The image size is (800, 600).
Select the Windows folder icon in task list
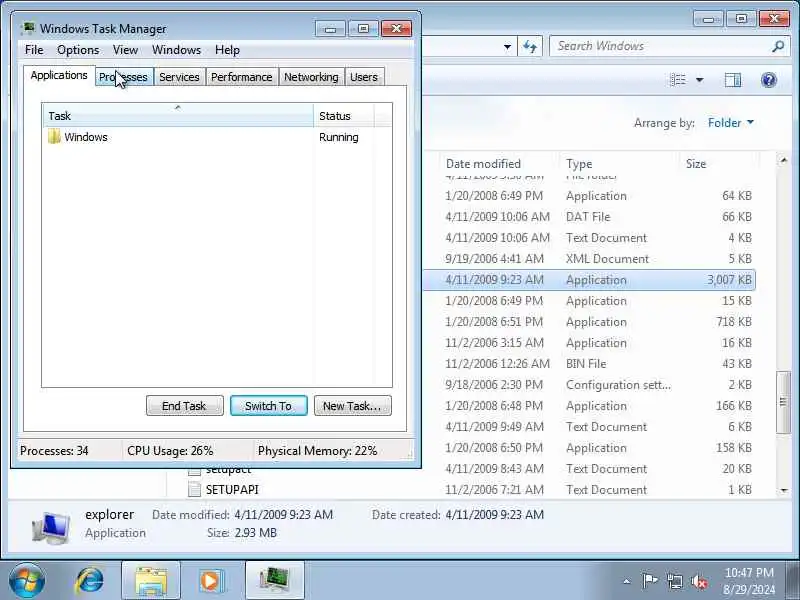[54, 137]
